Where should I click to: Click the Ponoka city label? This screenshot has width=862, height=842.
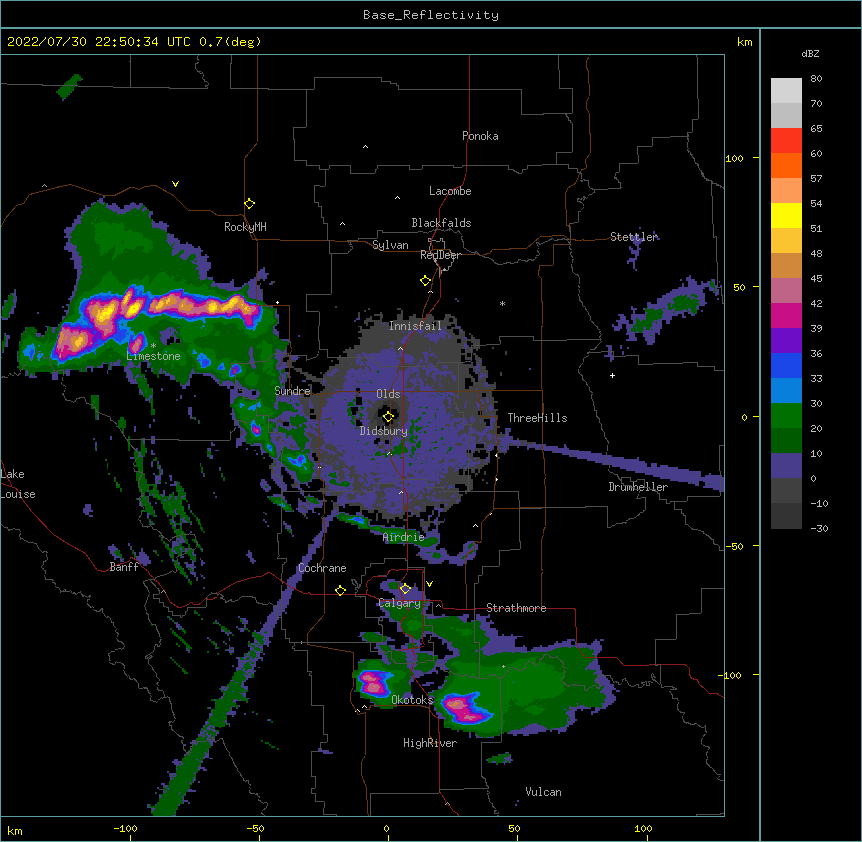click(x=480, y=136)
